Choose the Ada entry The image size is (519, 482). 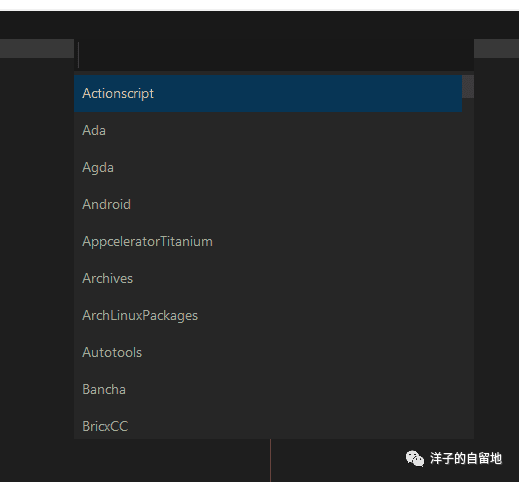point(268,130)
